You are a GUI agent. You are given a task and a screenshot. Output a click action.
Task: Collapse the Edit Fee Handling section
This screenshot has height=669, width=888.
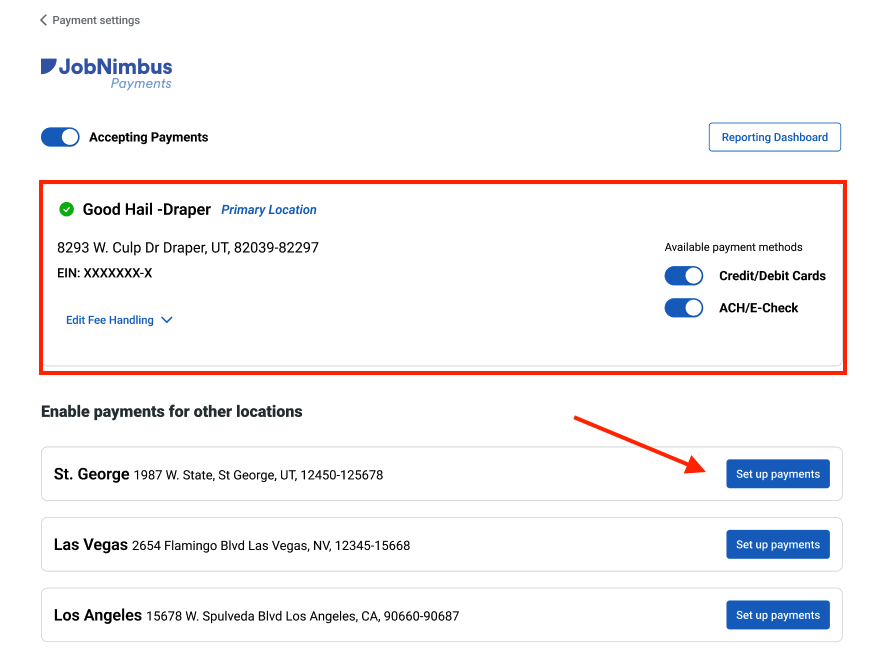[120, 320]
